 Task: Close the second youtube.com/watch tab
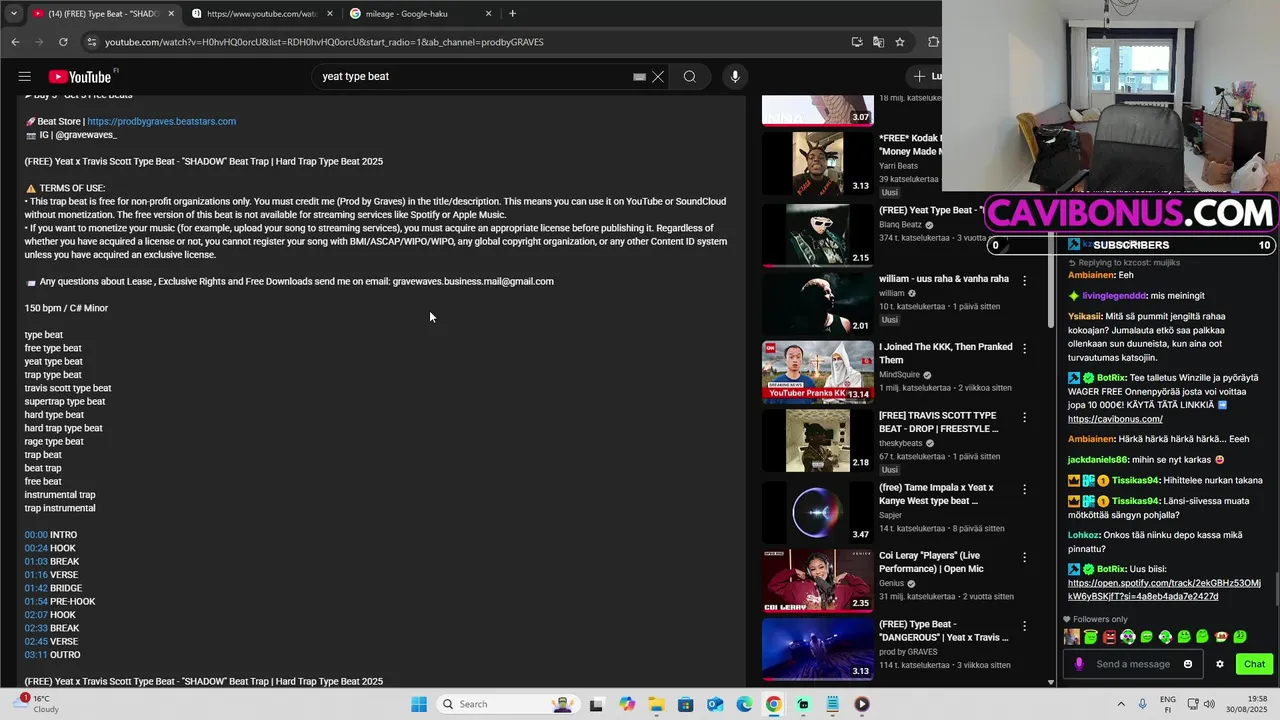coord(329,14)
